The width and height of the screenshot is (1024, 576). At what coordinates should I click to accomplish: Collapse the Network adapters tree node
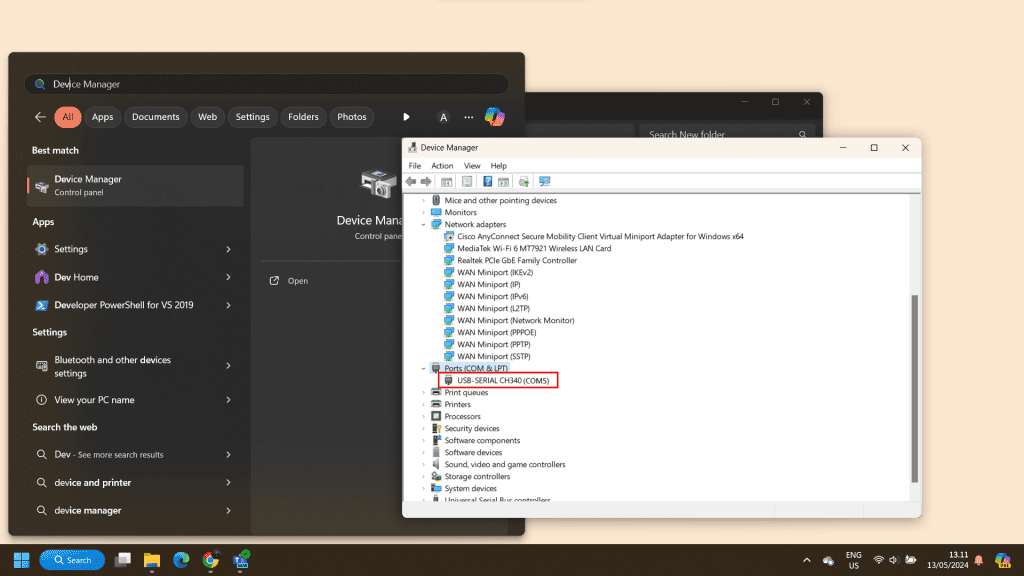click(424, 225)
